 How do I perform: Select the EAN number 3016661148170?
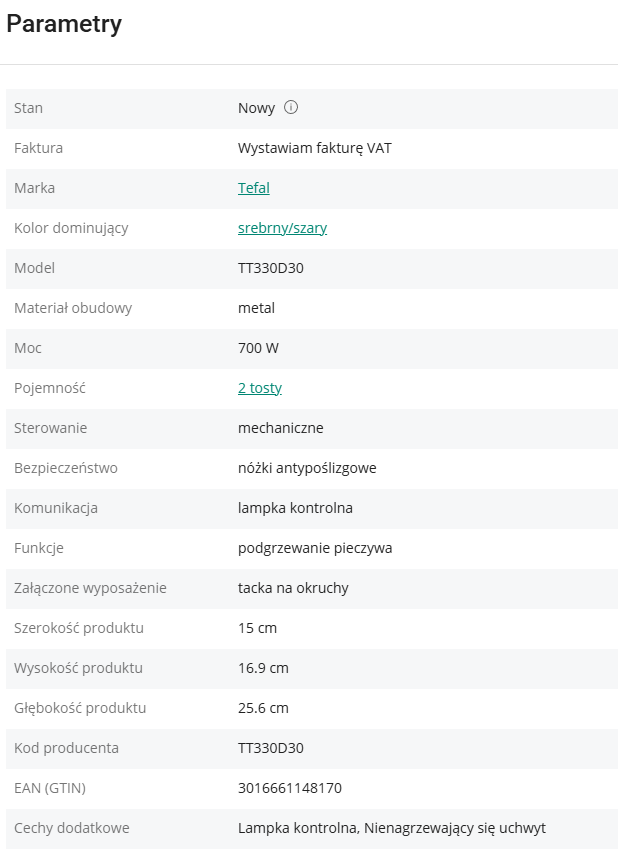tap(290, 788)
